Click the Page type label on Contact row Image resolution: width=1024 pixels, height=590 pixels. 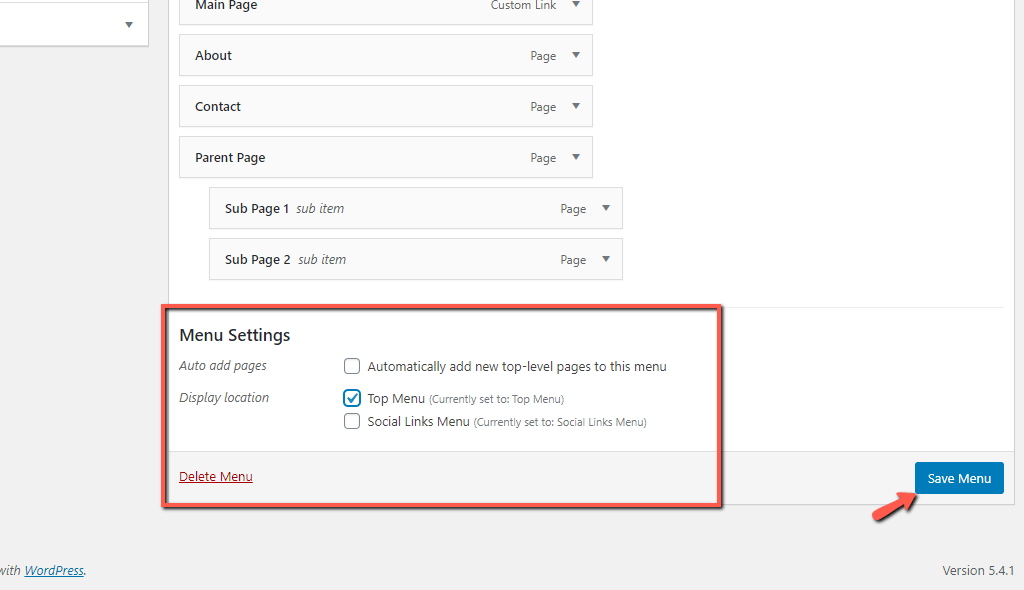point(543,107)
